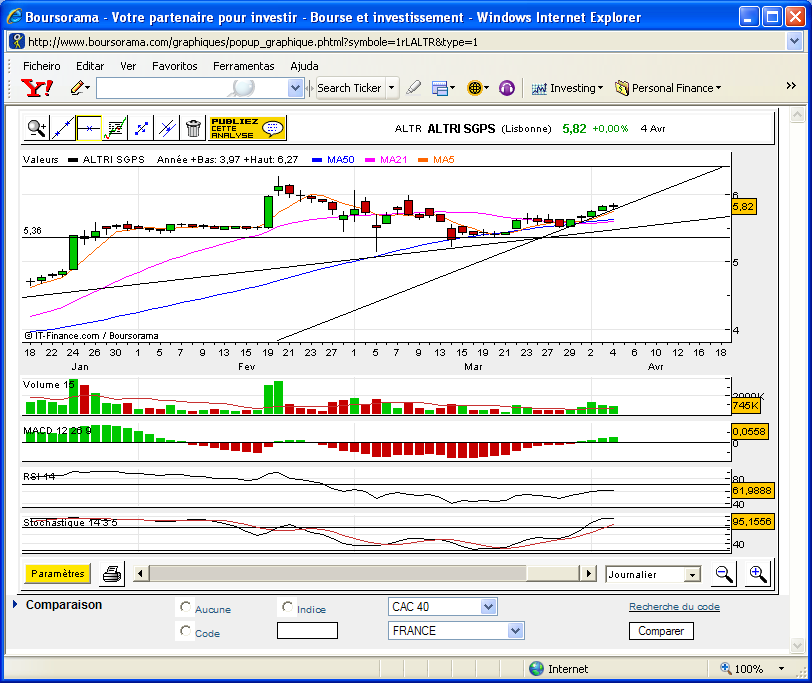The image size is (812, 683).
Task: Open the indicators chart tool
Action: click(114, 128)
